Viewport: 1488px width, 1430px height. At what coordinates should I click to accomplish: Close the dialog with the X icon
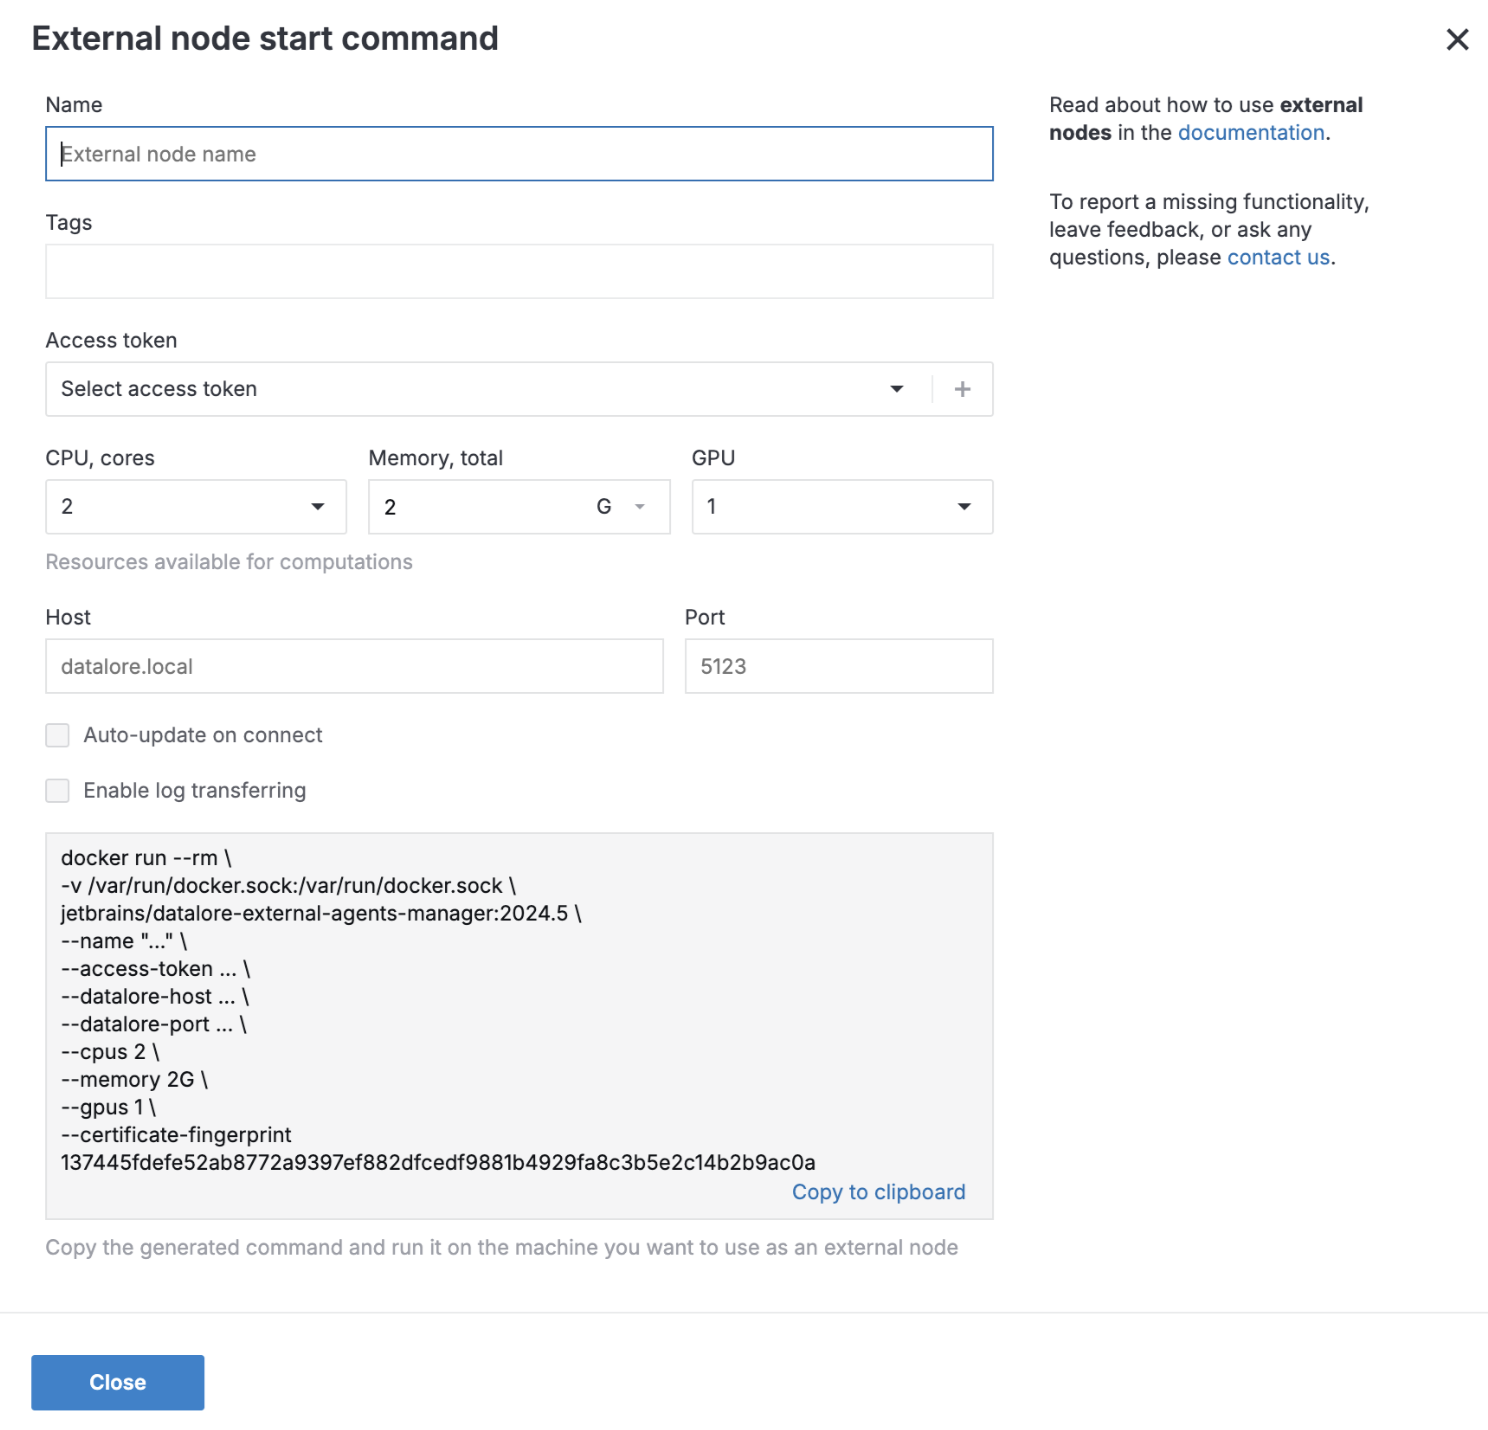point(1457,40)
